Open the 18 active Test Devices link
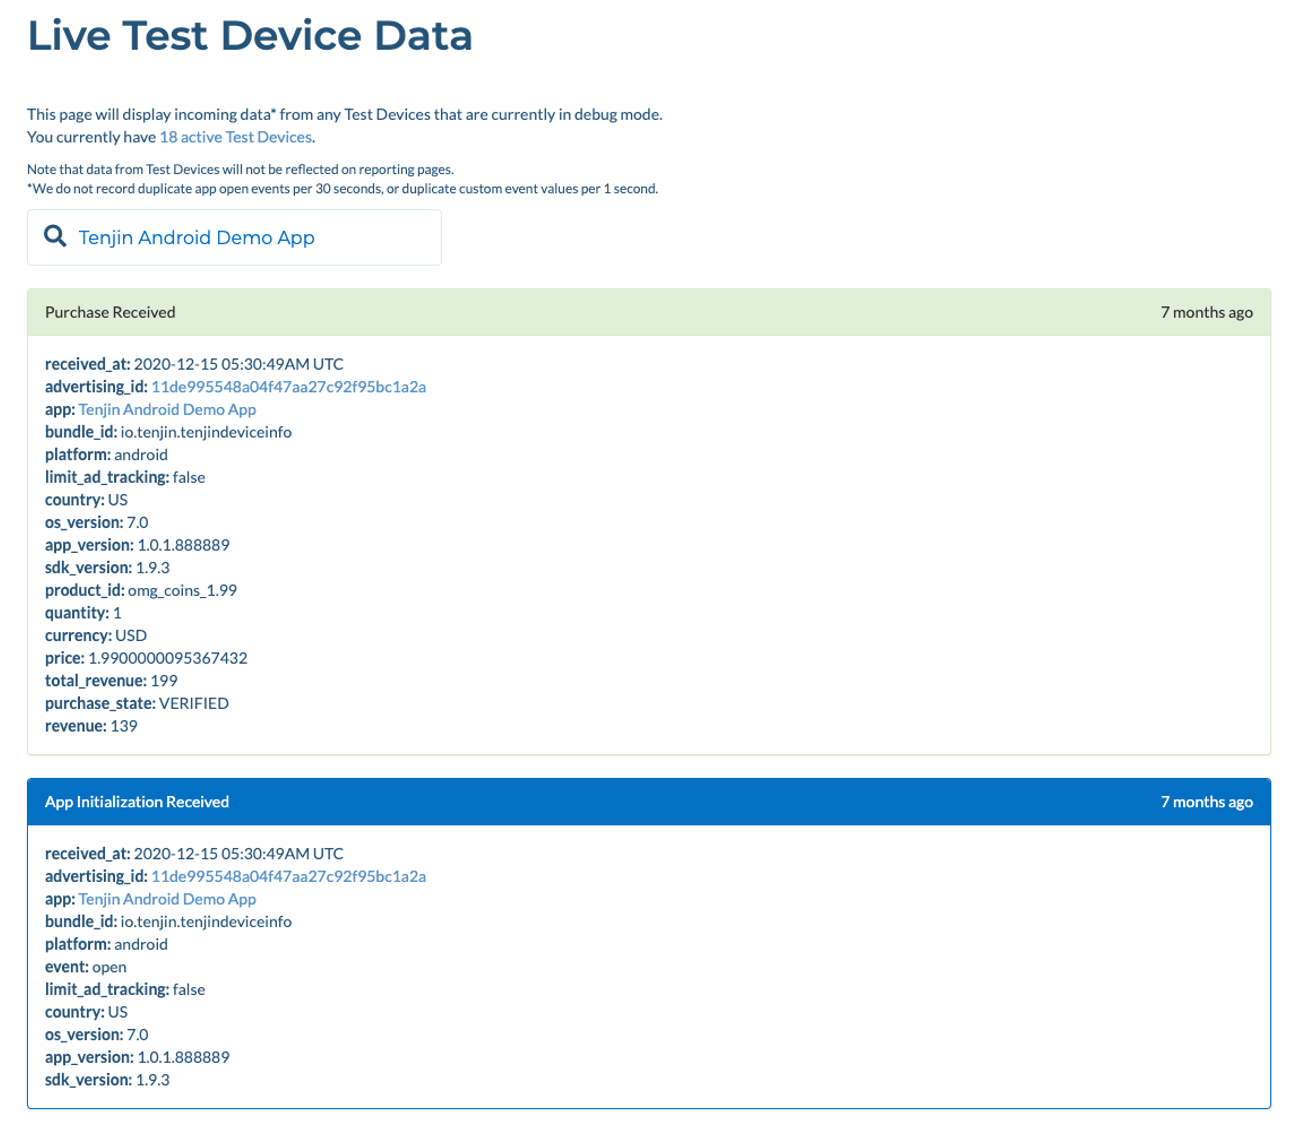 [236, 137]
